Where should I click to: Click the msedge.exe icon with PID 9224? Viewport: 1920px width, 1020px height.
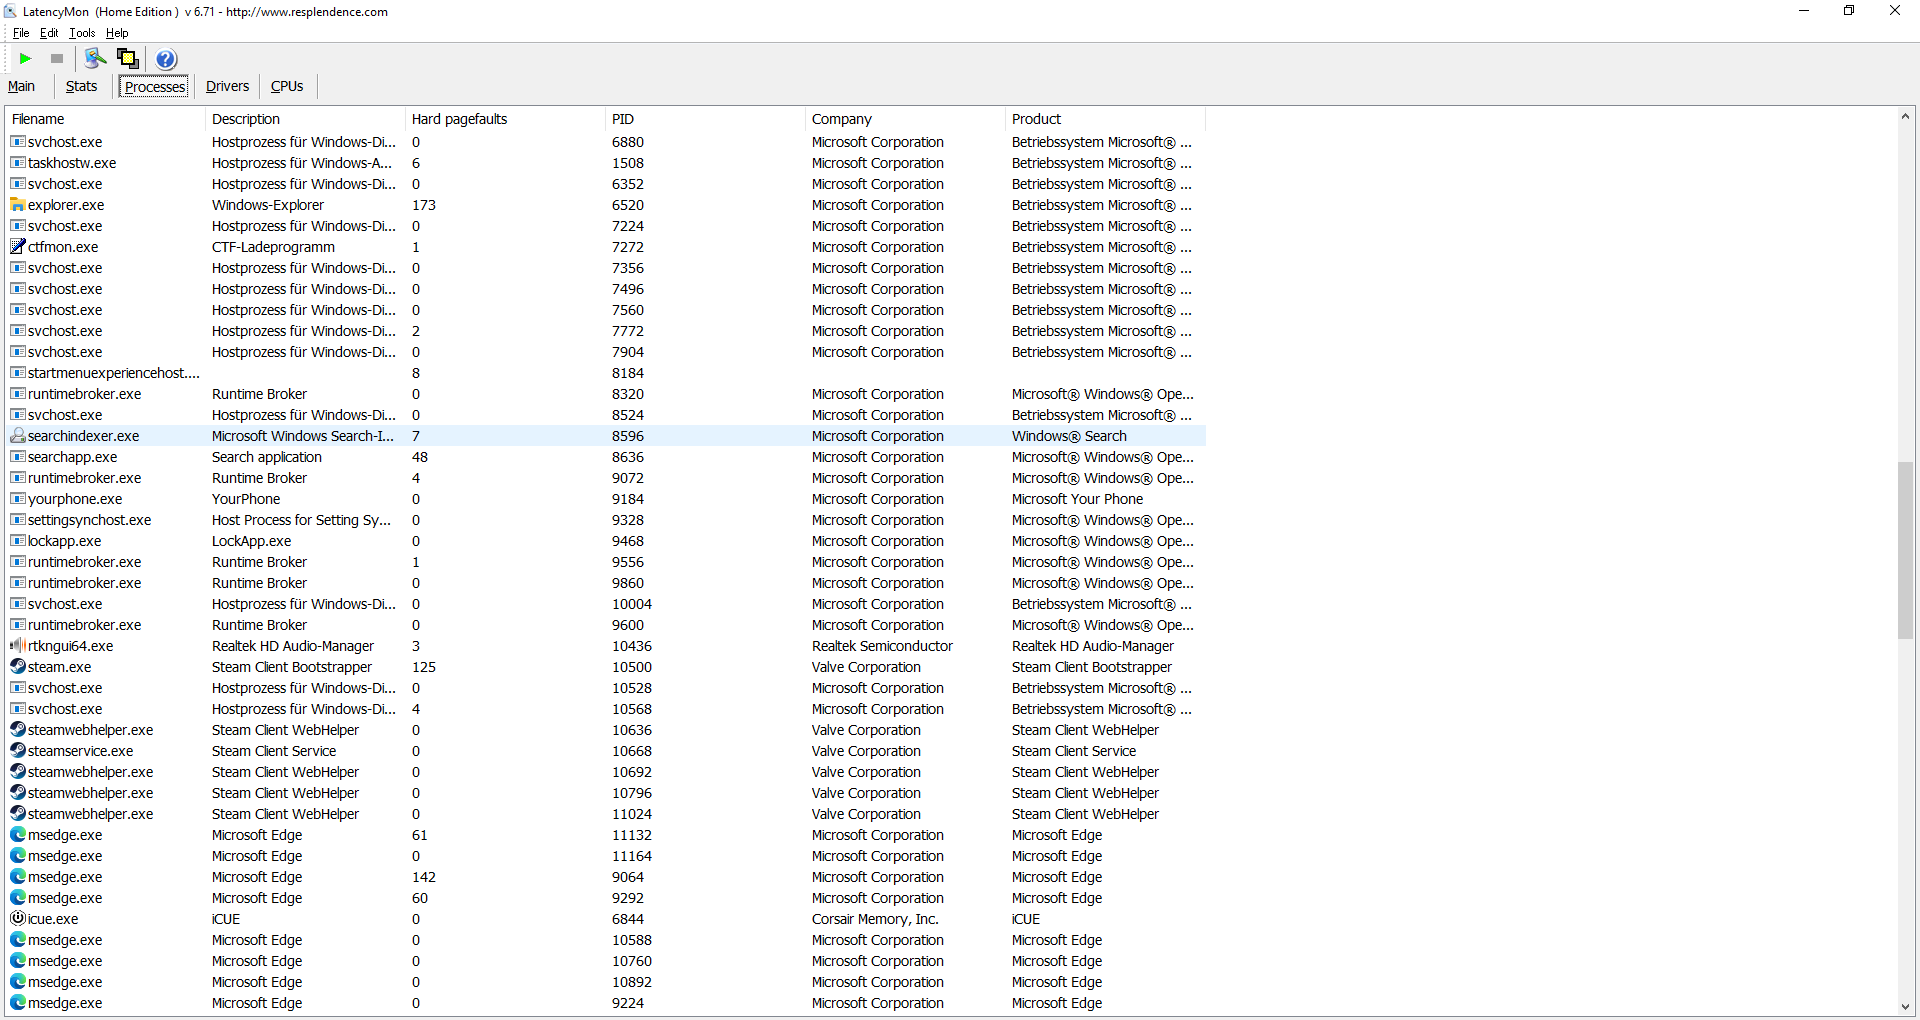pyautogui.click(x=18, y=1003)
